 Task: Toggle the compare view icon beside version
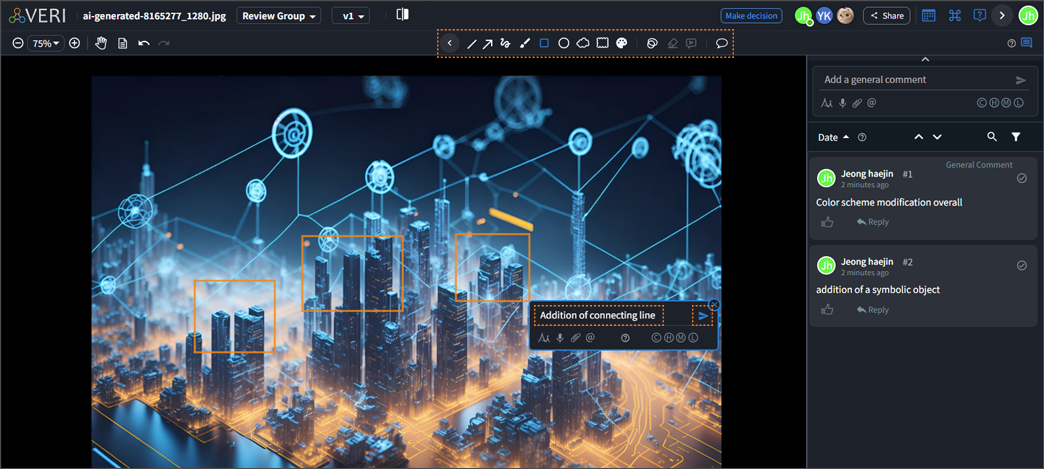[402, 15]
